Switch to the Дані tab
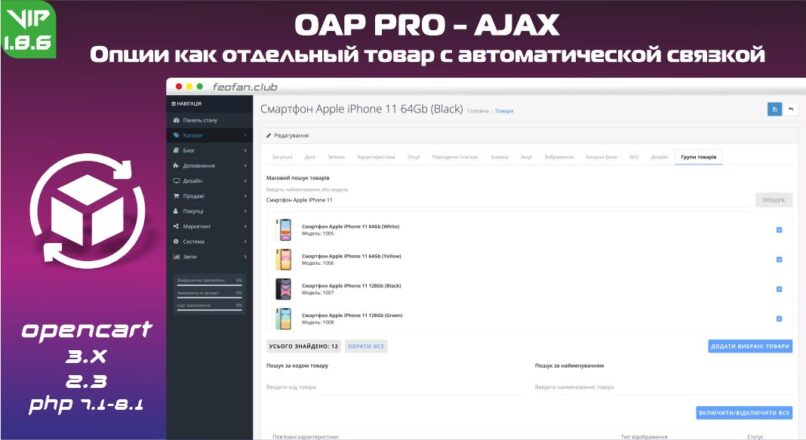This screenshot has height=440, width=806. (310, 157)
